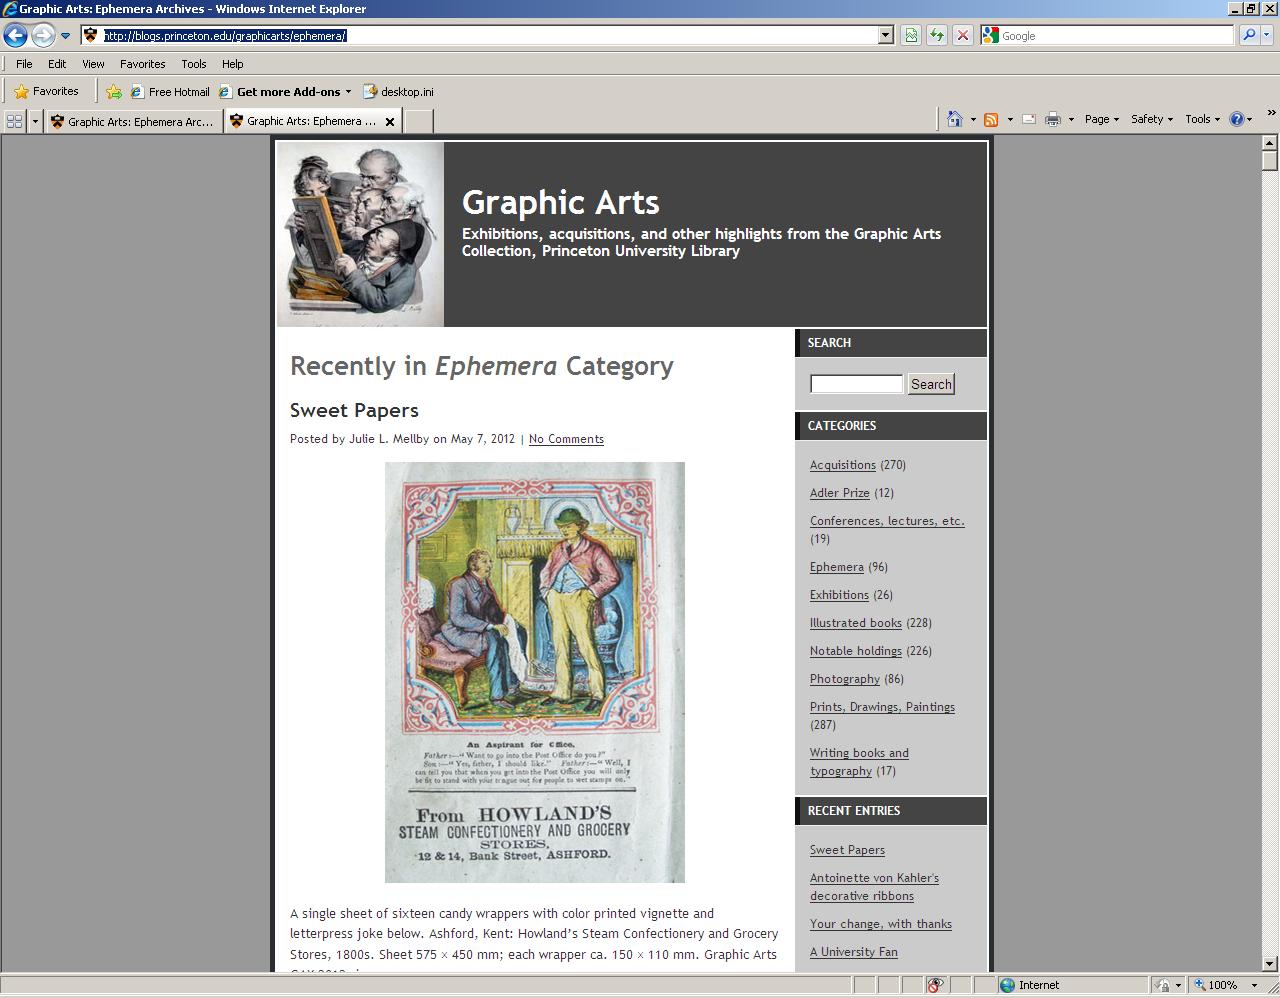This screenshot has height=998, width=1280.
Task: Open the No Comments link
Action: 566,439
